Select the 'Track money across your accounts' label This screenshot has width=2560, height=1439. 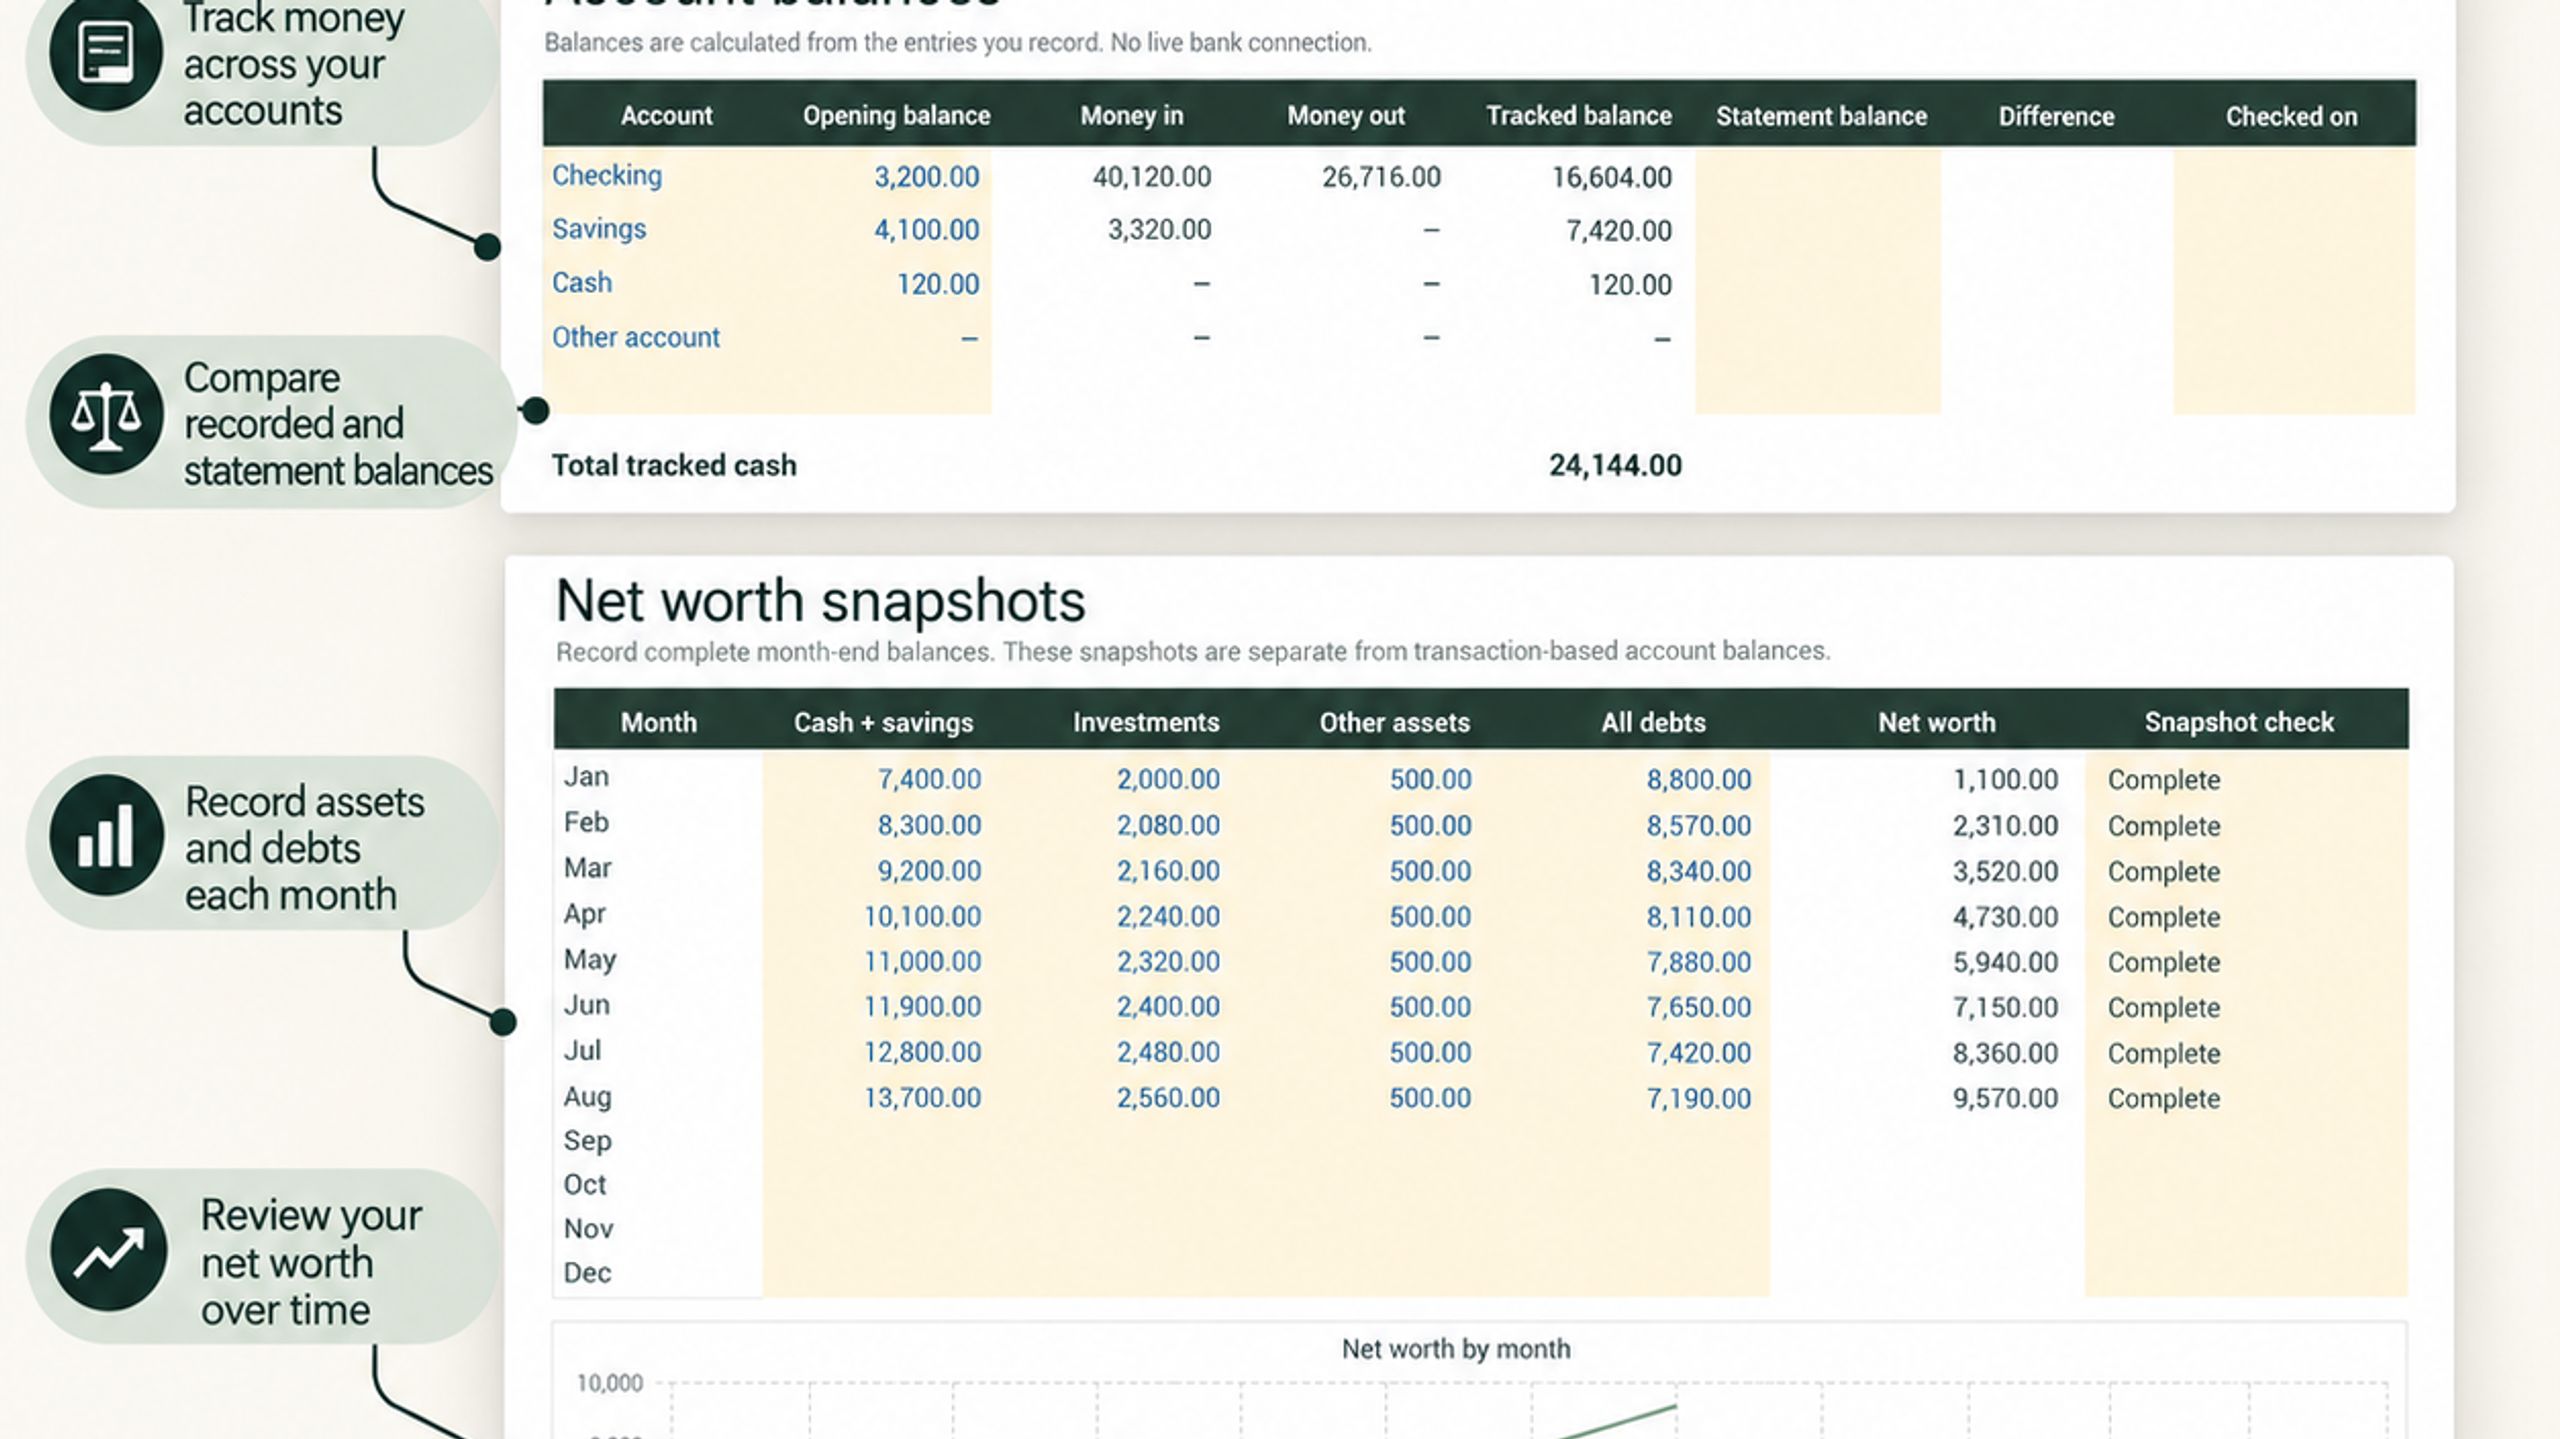(293, 65)
